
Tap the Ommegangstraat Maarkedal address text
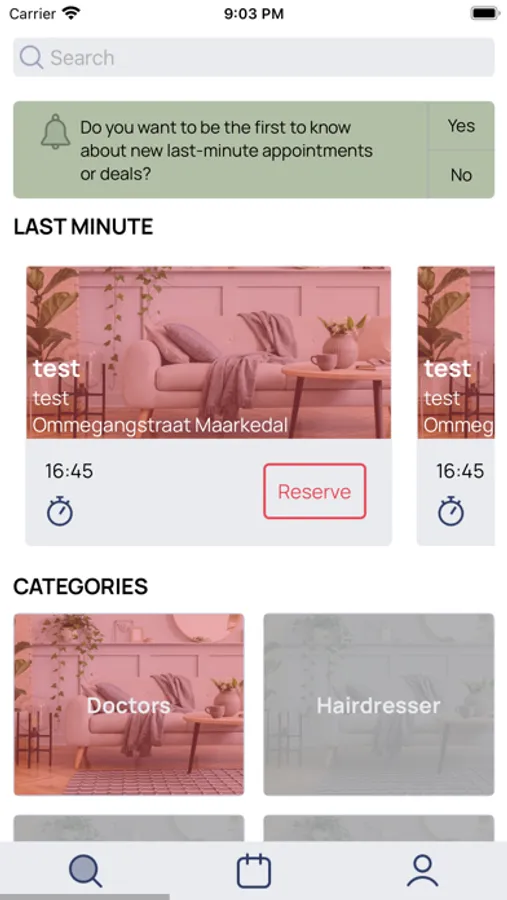point(160,425)
